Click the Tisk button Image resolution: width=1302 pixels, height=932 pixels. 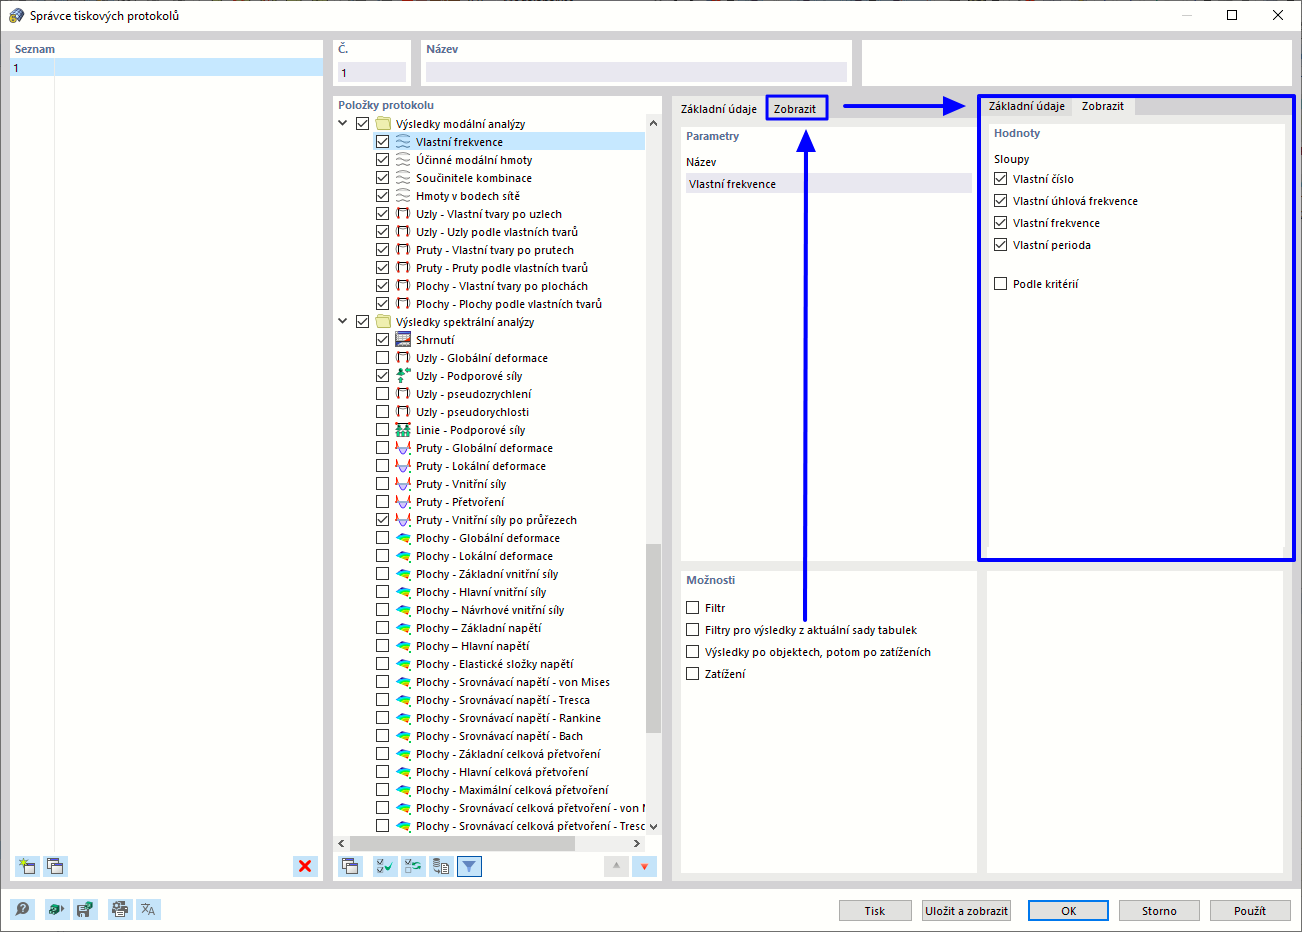pyautogui.click(x=875, y=911)
